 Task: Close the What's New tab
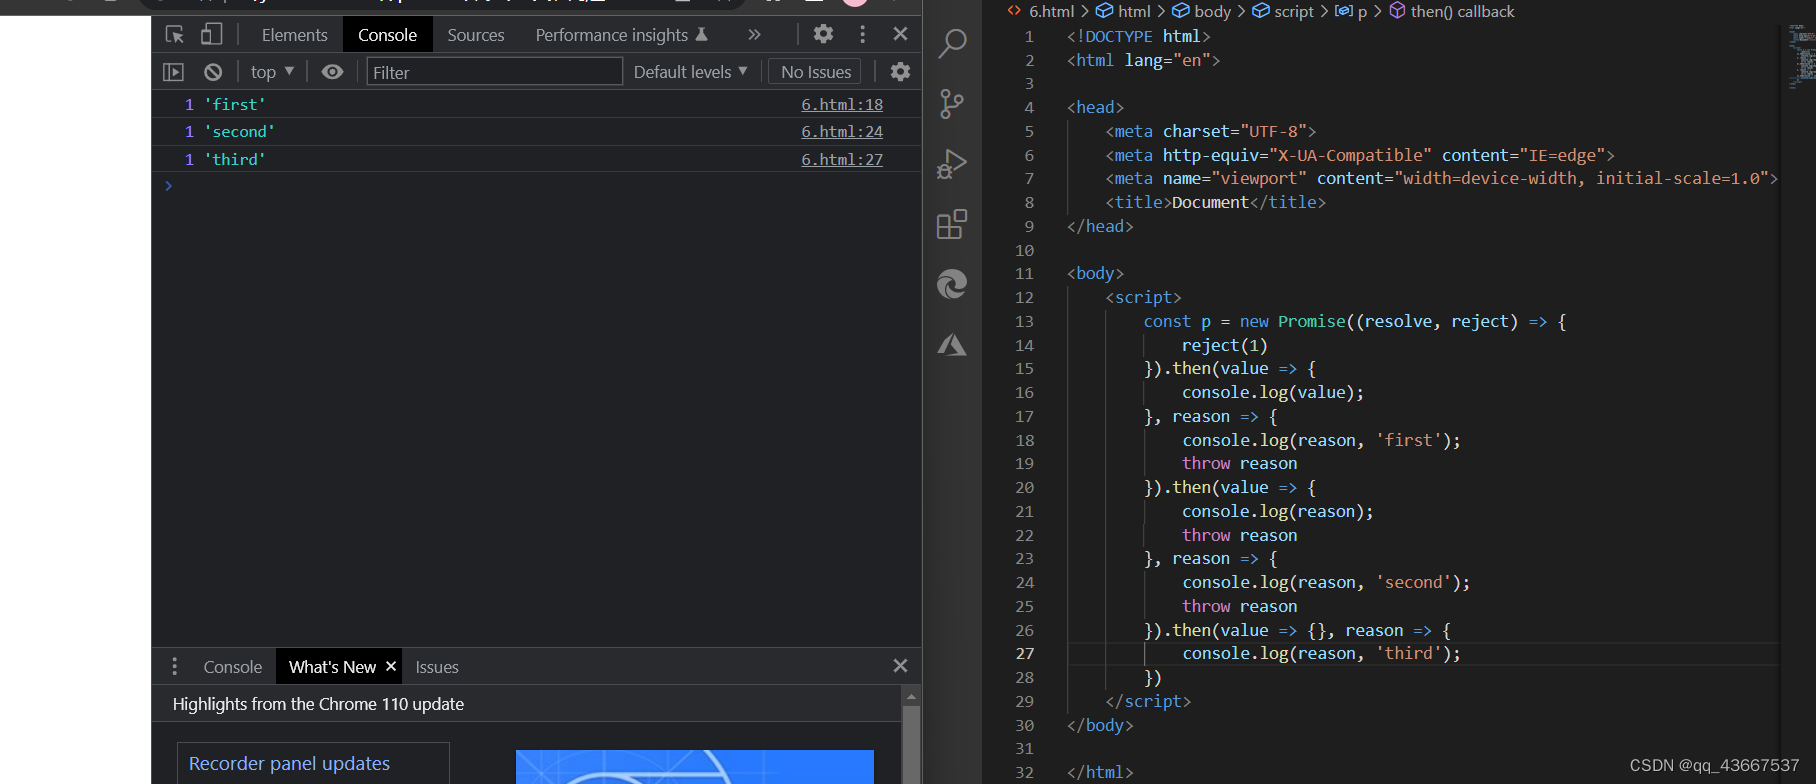391,666
